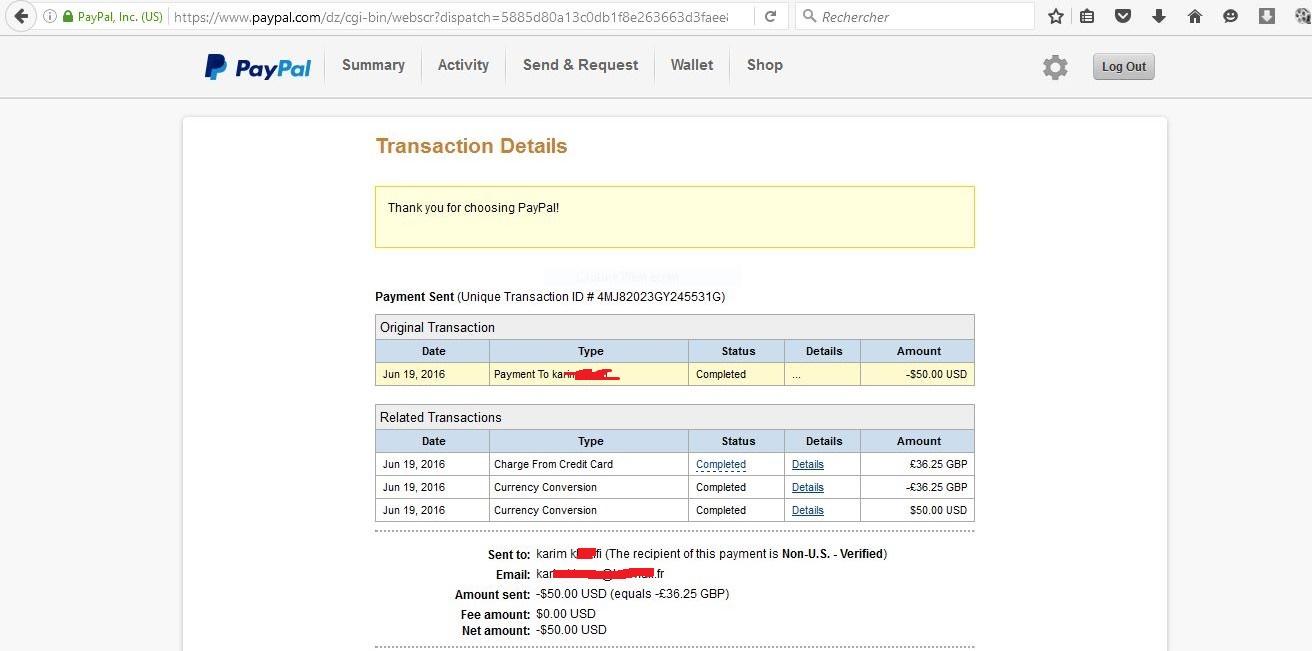This screenshot has width=1312, height=651.
Task: Open site information icon in address bar
Action: coord(50,17)
